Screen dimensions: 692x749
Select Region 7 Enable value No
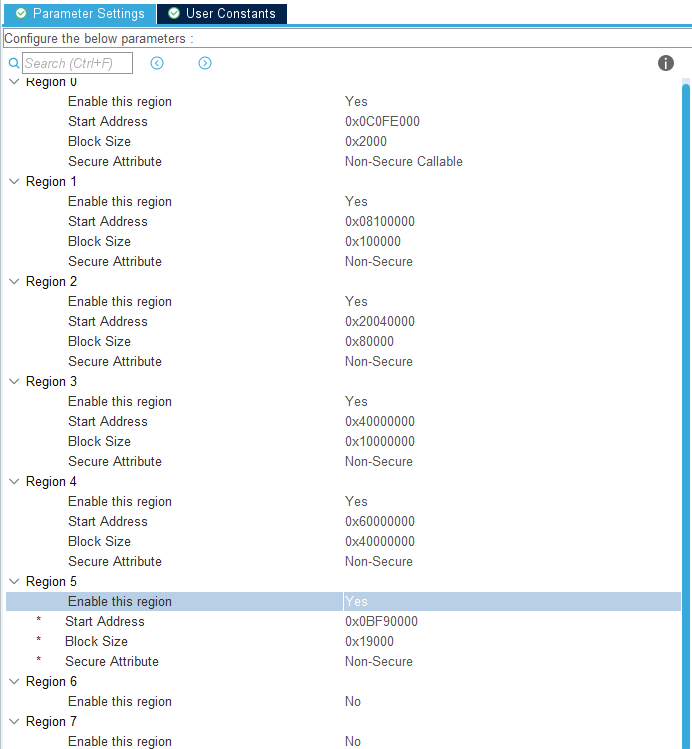(353, 741)
